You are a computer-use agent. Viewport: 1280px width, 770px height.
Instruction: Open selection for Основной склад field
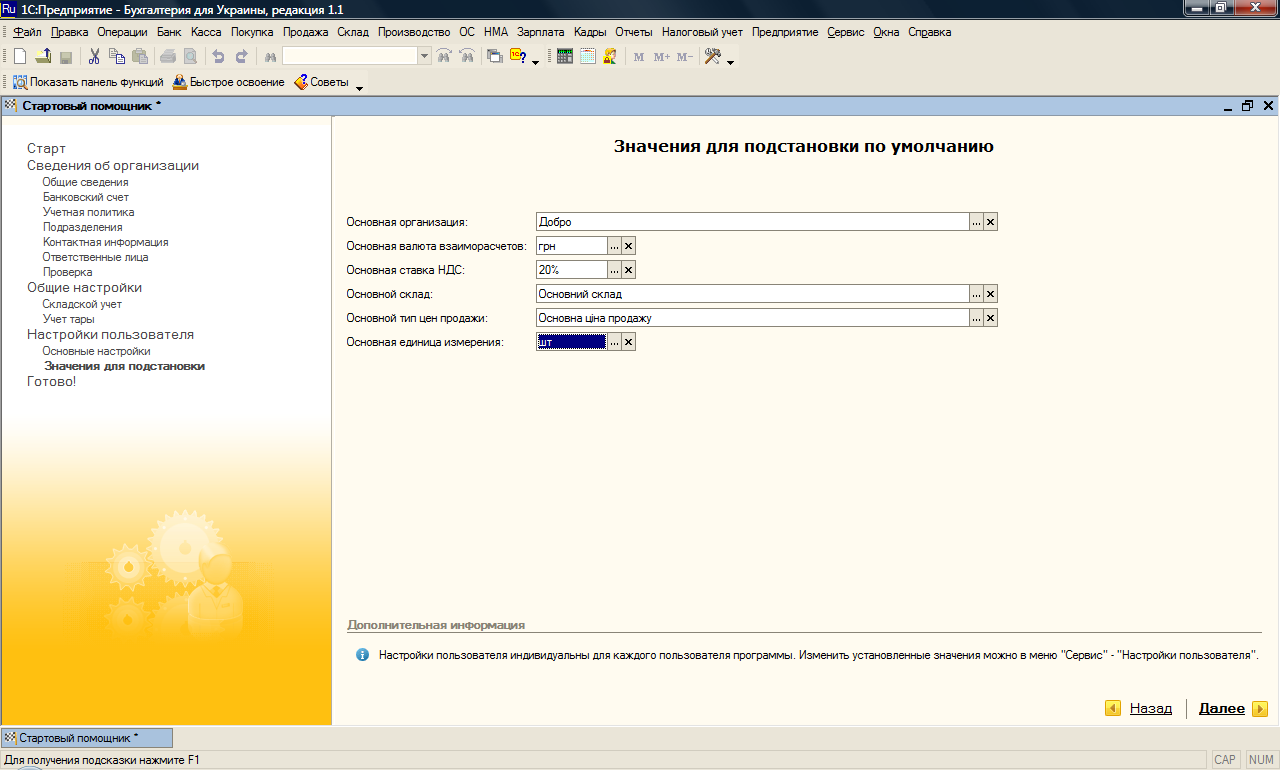976,294
